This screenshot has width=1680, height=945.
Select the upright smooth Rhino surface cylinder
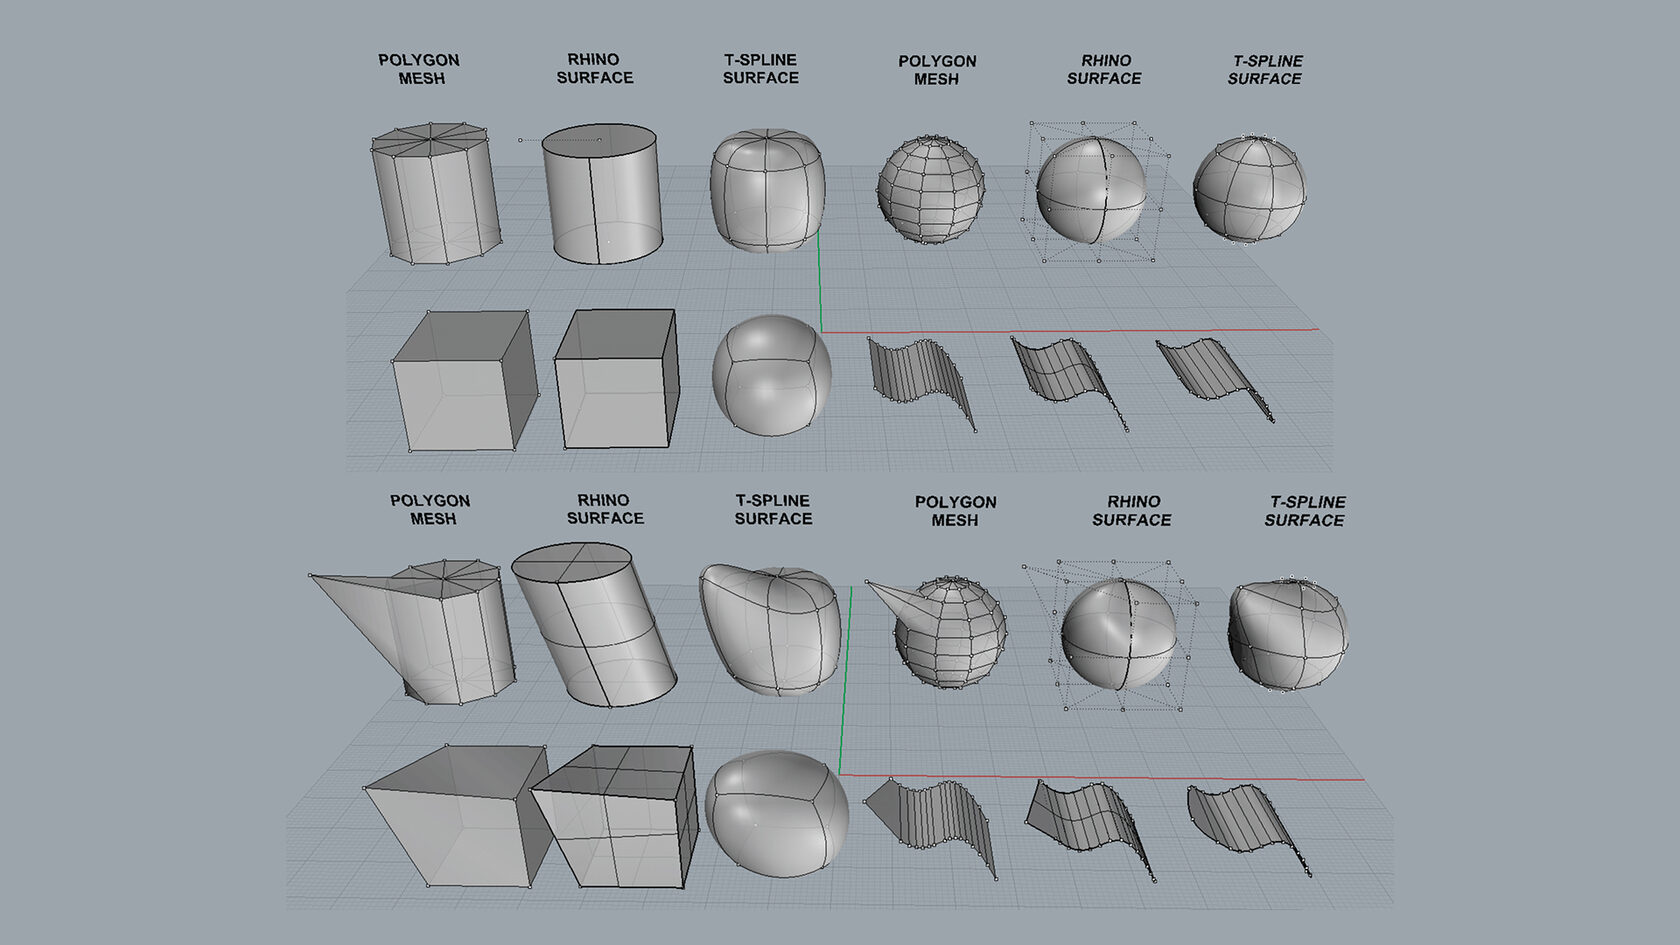[x=601, y=194]
